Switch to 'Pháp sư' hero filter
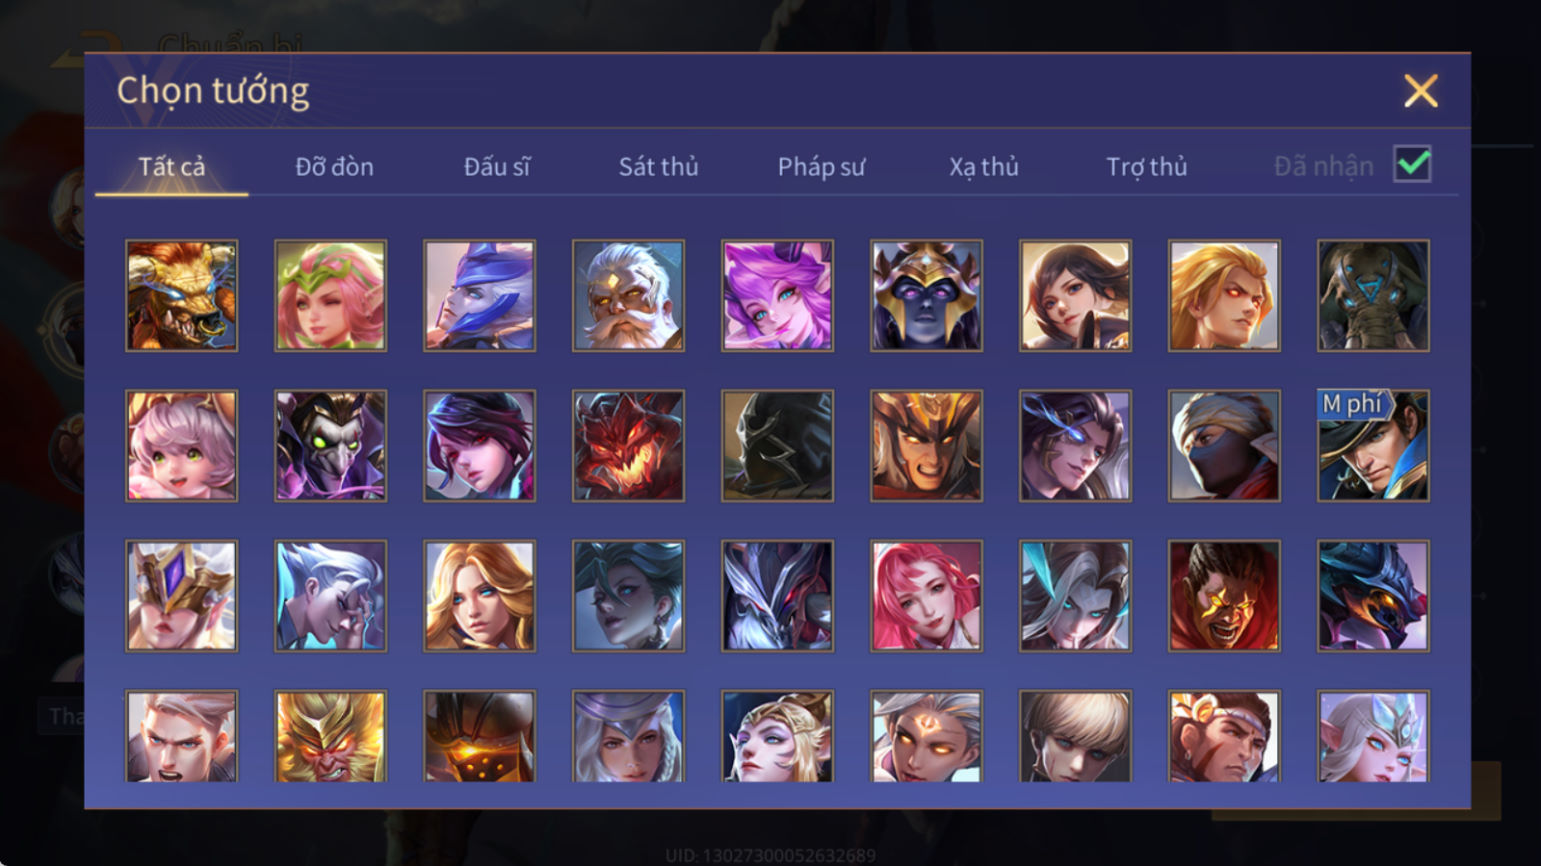This screenshot has height=866, width=1541. [x=821, y=166]
